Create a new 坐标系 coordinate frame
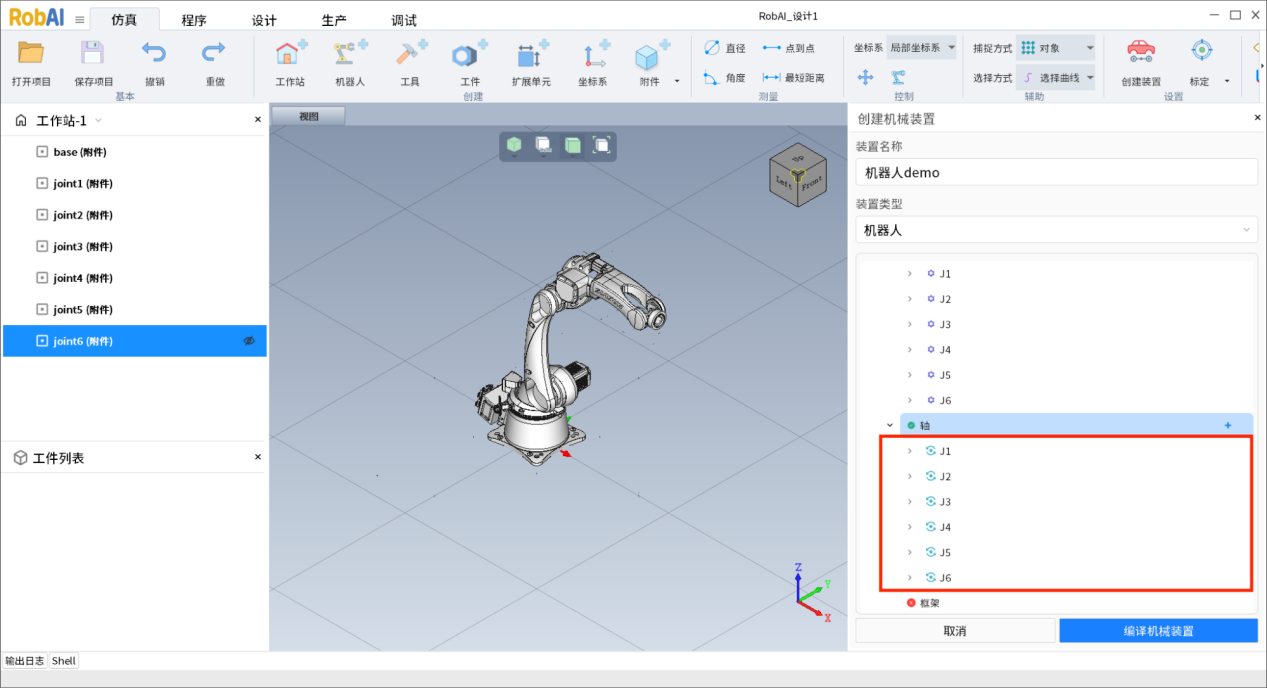 coord(594,53)
